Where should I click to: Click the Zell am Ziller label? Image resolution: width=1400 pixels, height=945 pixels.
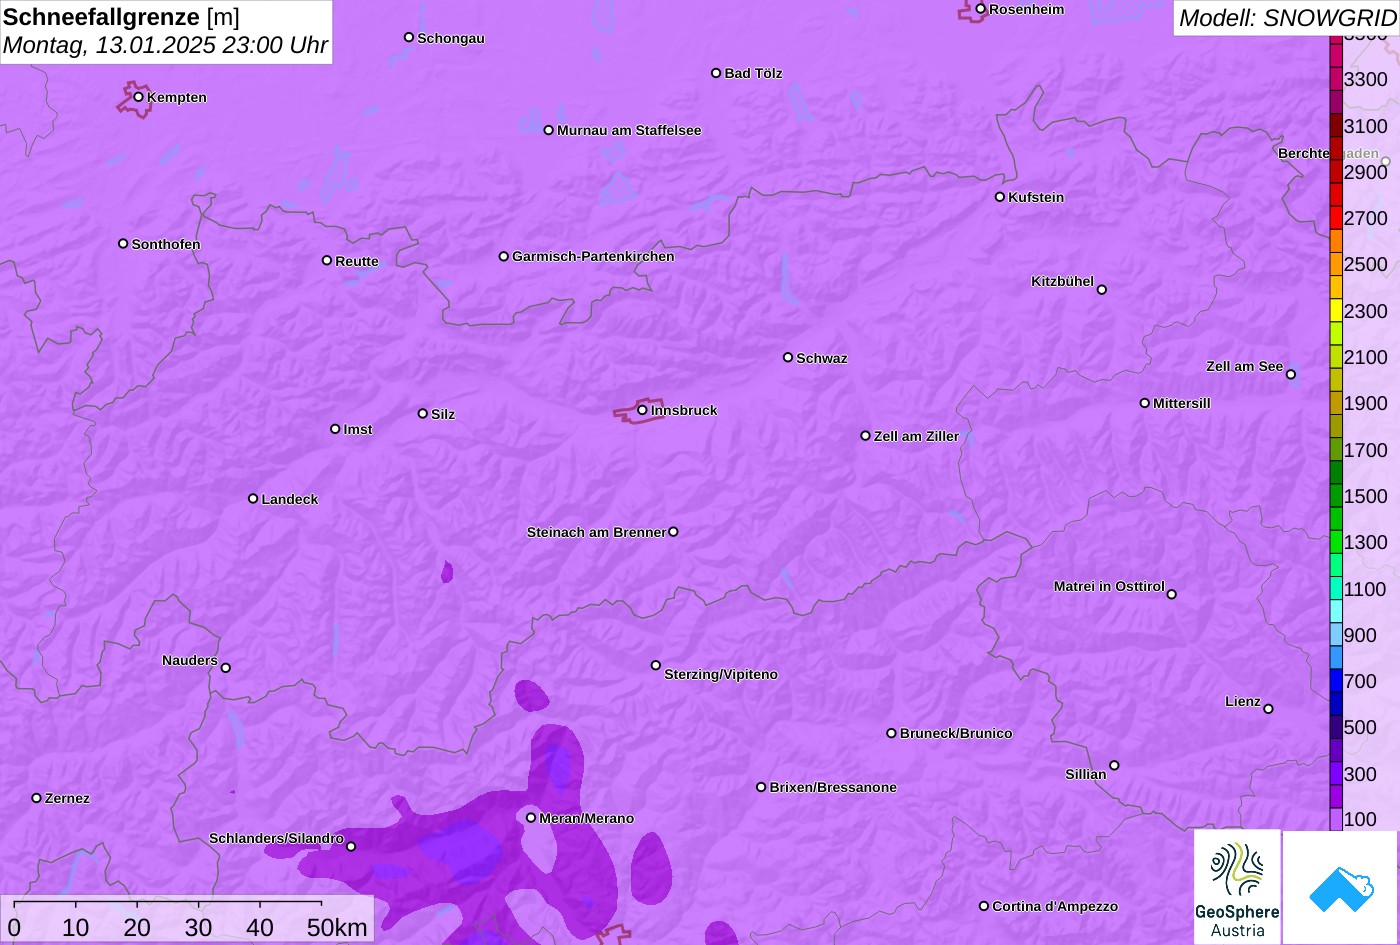pyautogui.click(x=916, y=436)
